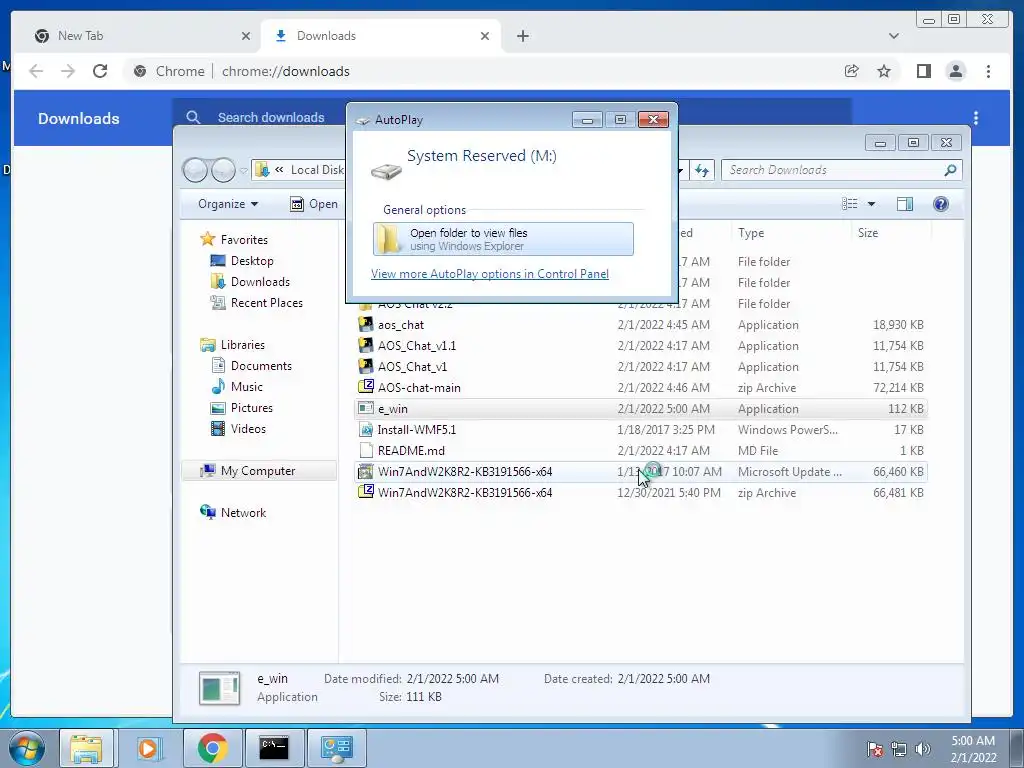Click the Search downloads field in Chrome
The height and width of the screenshot is (768, 1024).
click(x=271, y=118)
